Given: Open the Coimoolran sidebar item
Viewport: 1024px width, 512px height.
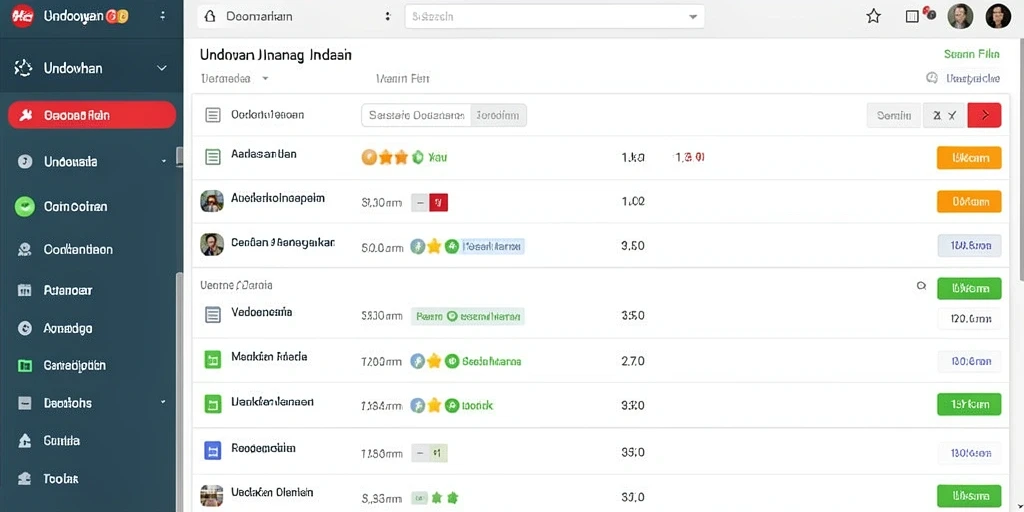Looking at the screenshot, I should click(75, 206).
